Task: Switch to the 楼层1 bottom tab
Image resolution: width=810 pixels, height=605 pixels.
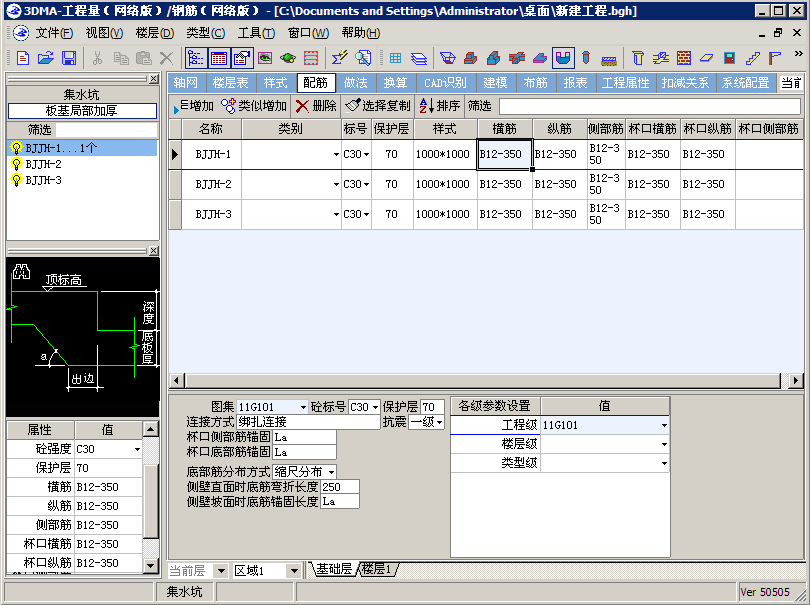Action: [377, 569]
